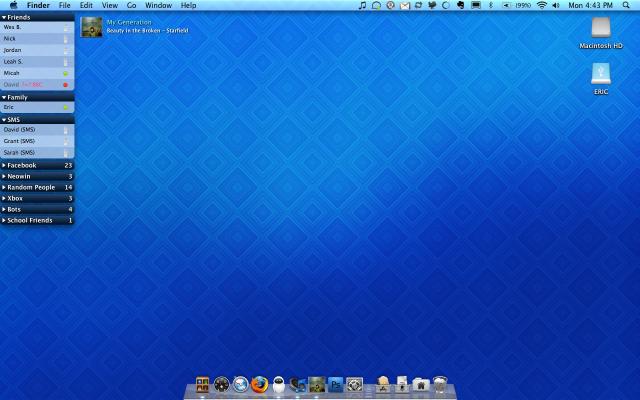The height and width of the screenshot is (400, 640).
Task: Collapse the SMS group
Action: coord(12,119)
